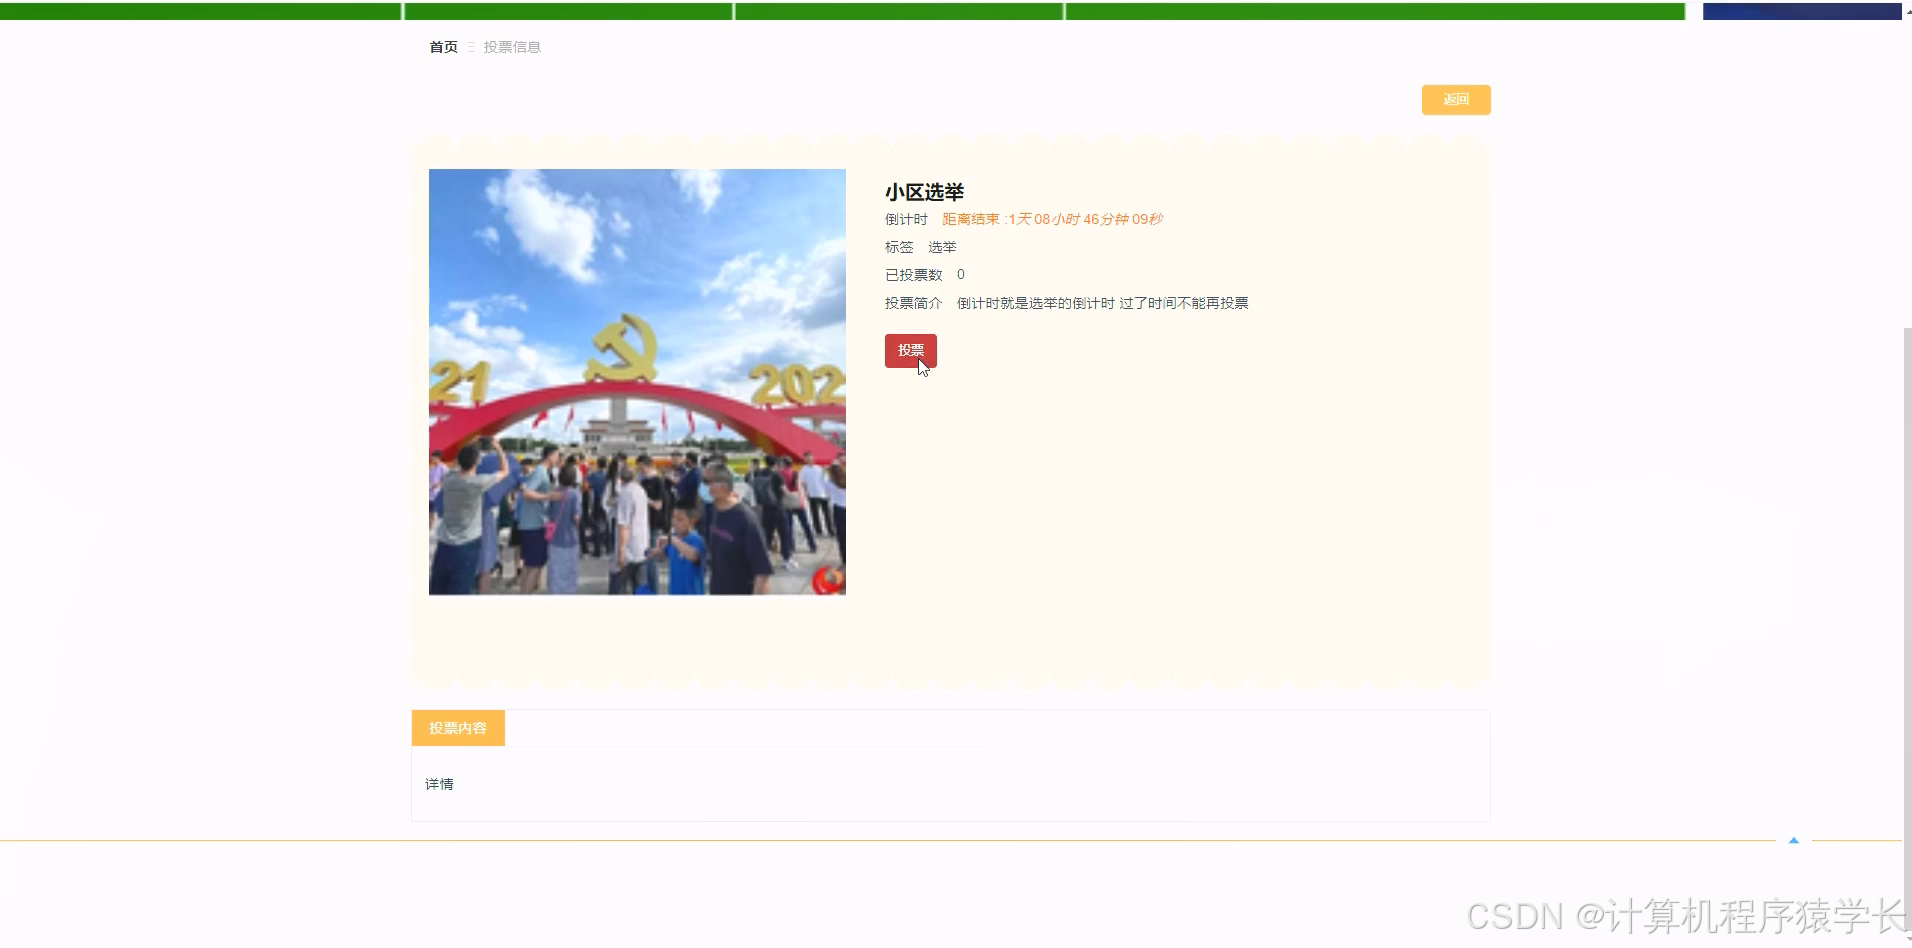Click the countdown text 距离结束
The image size is (1912, 948).
click(x=969, y=218)
